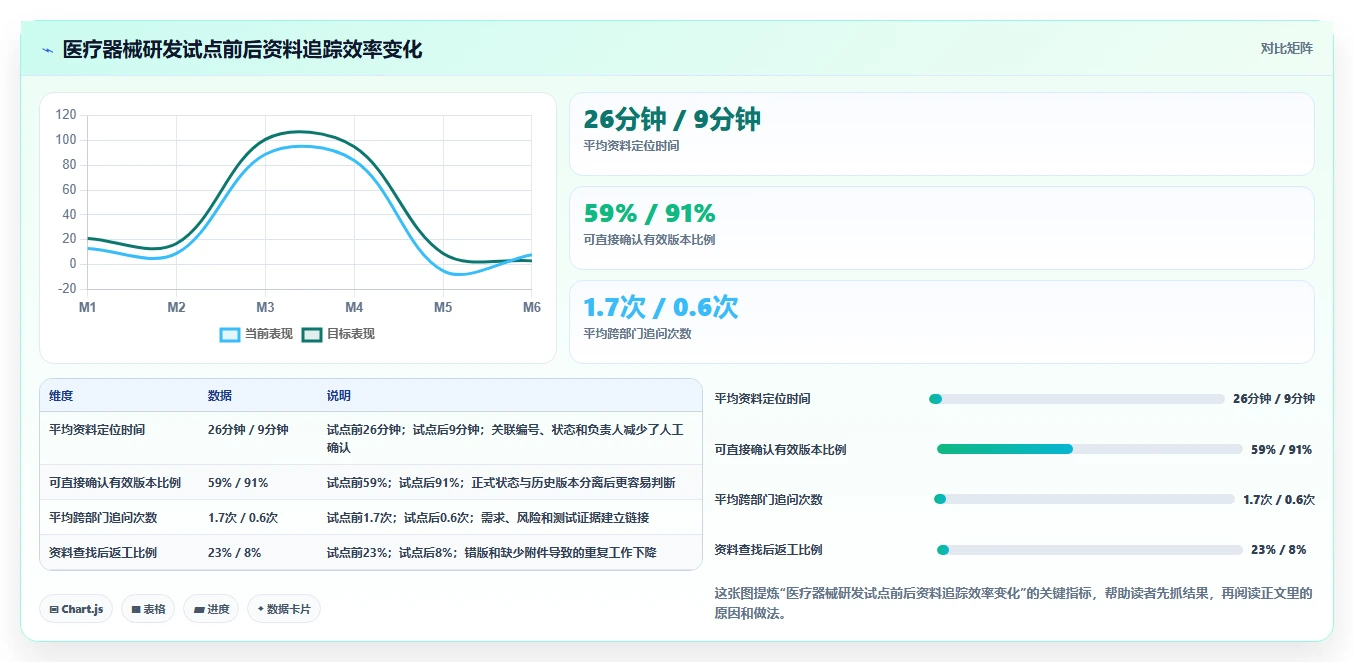
Task: Toggle the 当前表现 legend swatch
Action: coord(230,334)
